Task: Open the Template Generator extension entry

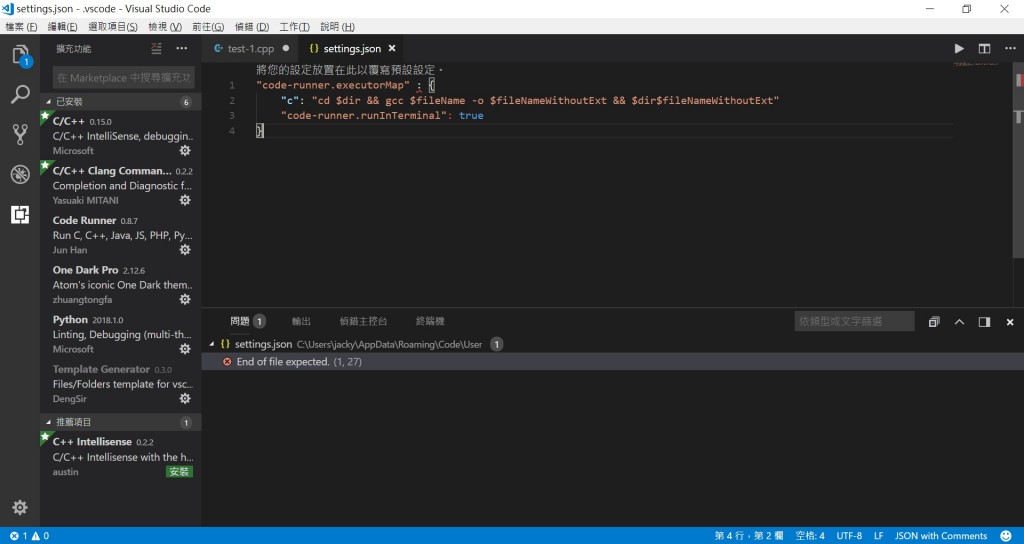Action: coord(121,383)
